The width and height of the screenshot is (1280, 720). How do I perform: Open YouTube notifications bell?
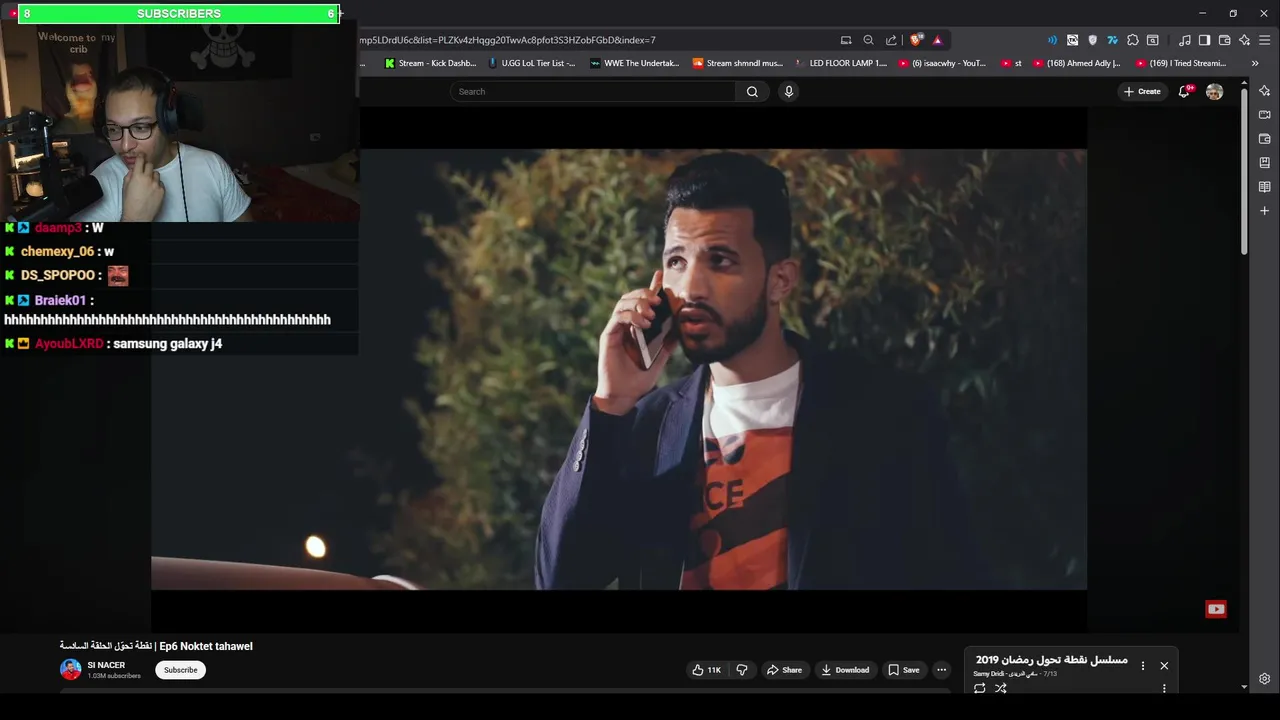click(1184, 91)
